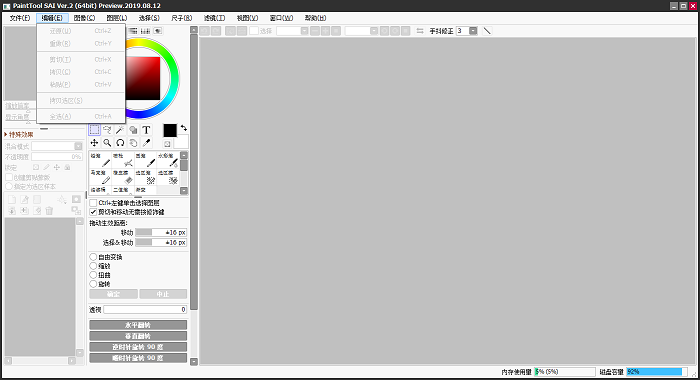Select the move tool
700x380 pixels.
pyautogui.click(x=94, y=143)
